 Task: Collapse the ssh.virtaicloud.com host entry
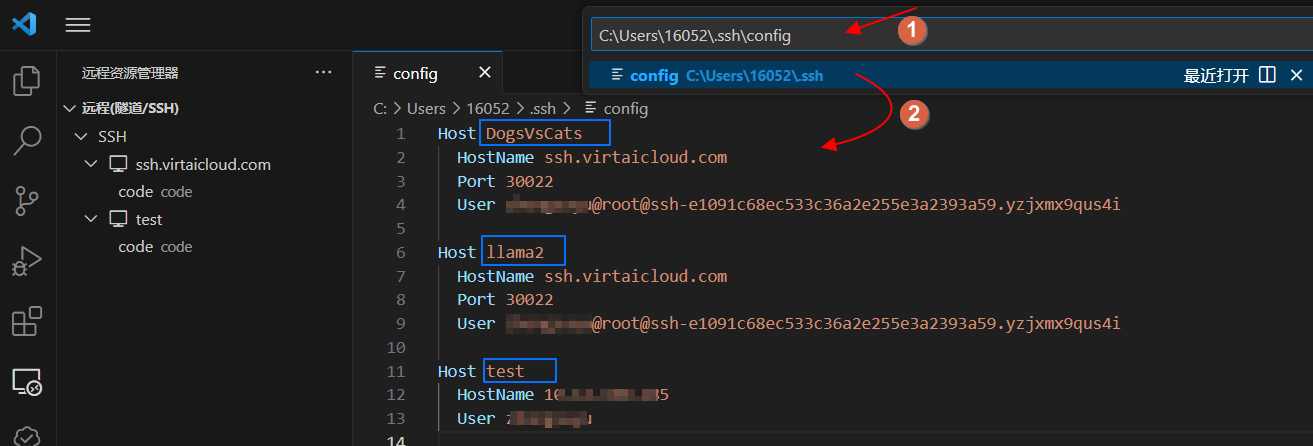pos(92,164)
